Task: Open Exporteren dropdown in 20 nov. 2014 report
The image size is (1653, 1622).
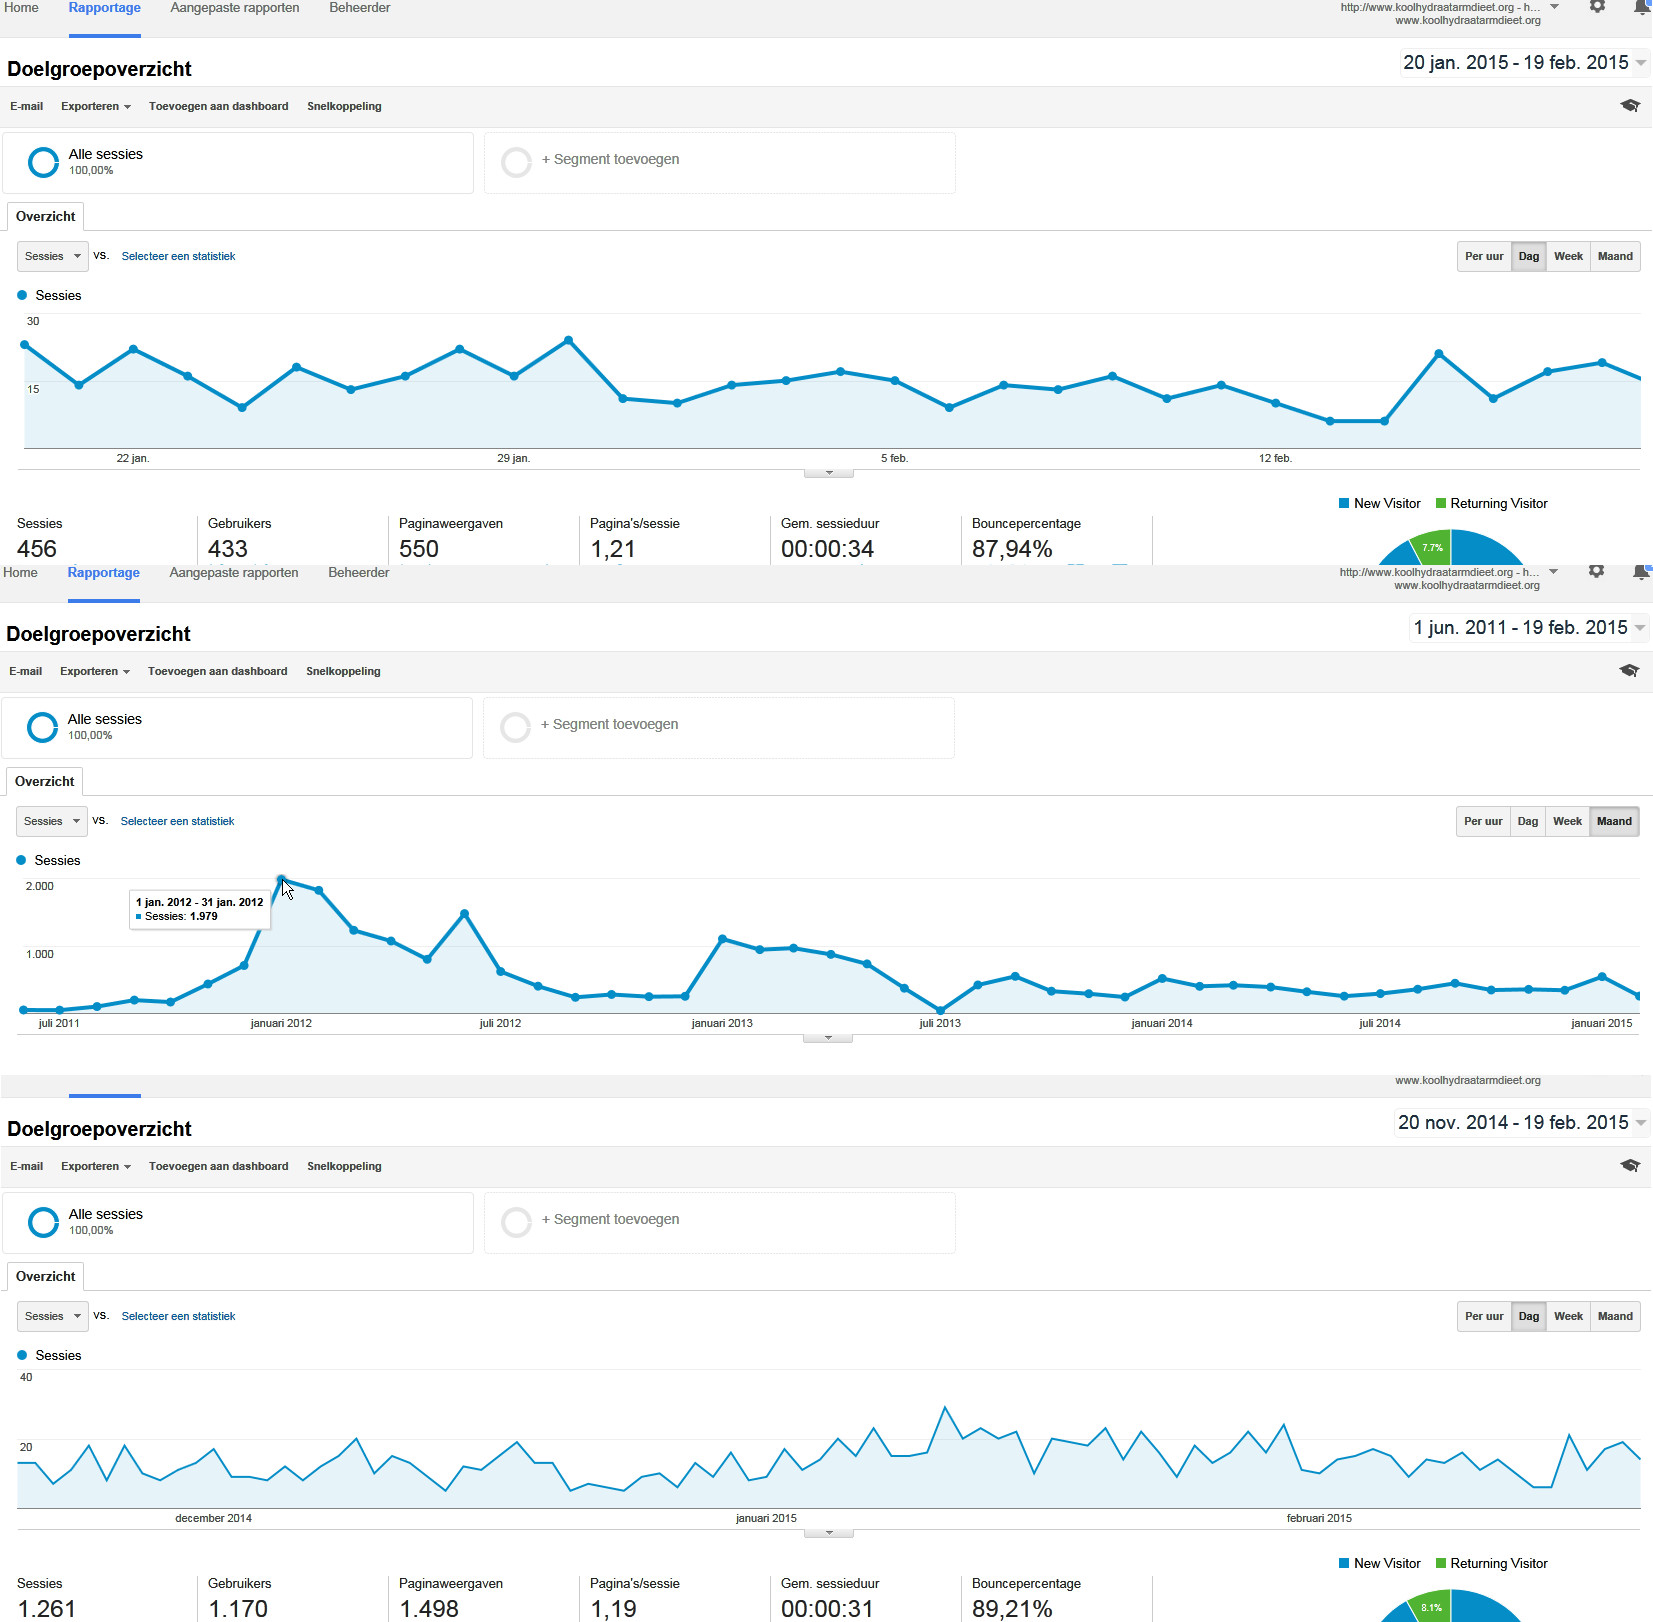Action: coord(96,1167)
